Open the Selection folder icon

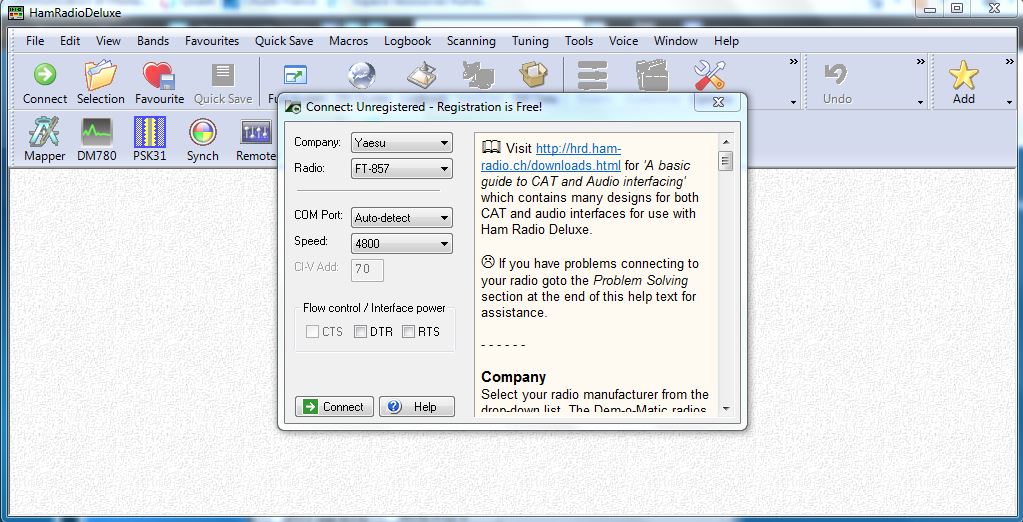(x=100, y=76)
